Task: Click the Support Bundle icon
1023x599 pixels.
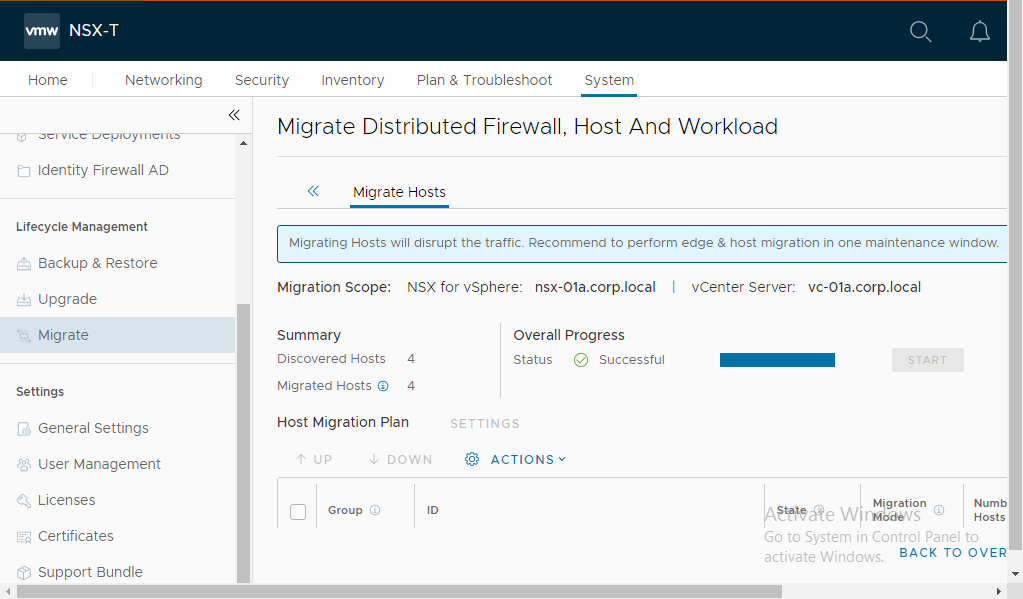Action: coord(23,573)
